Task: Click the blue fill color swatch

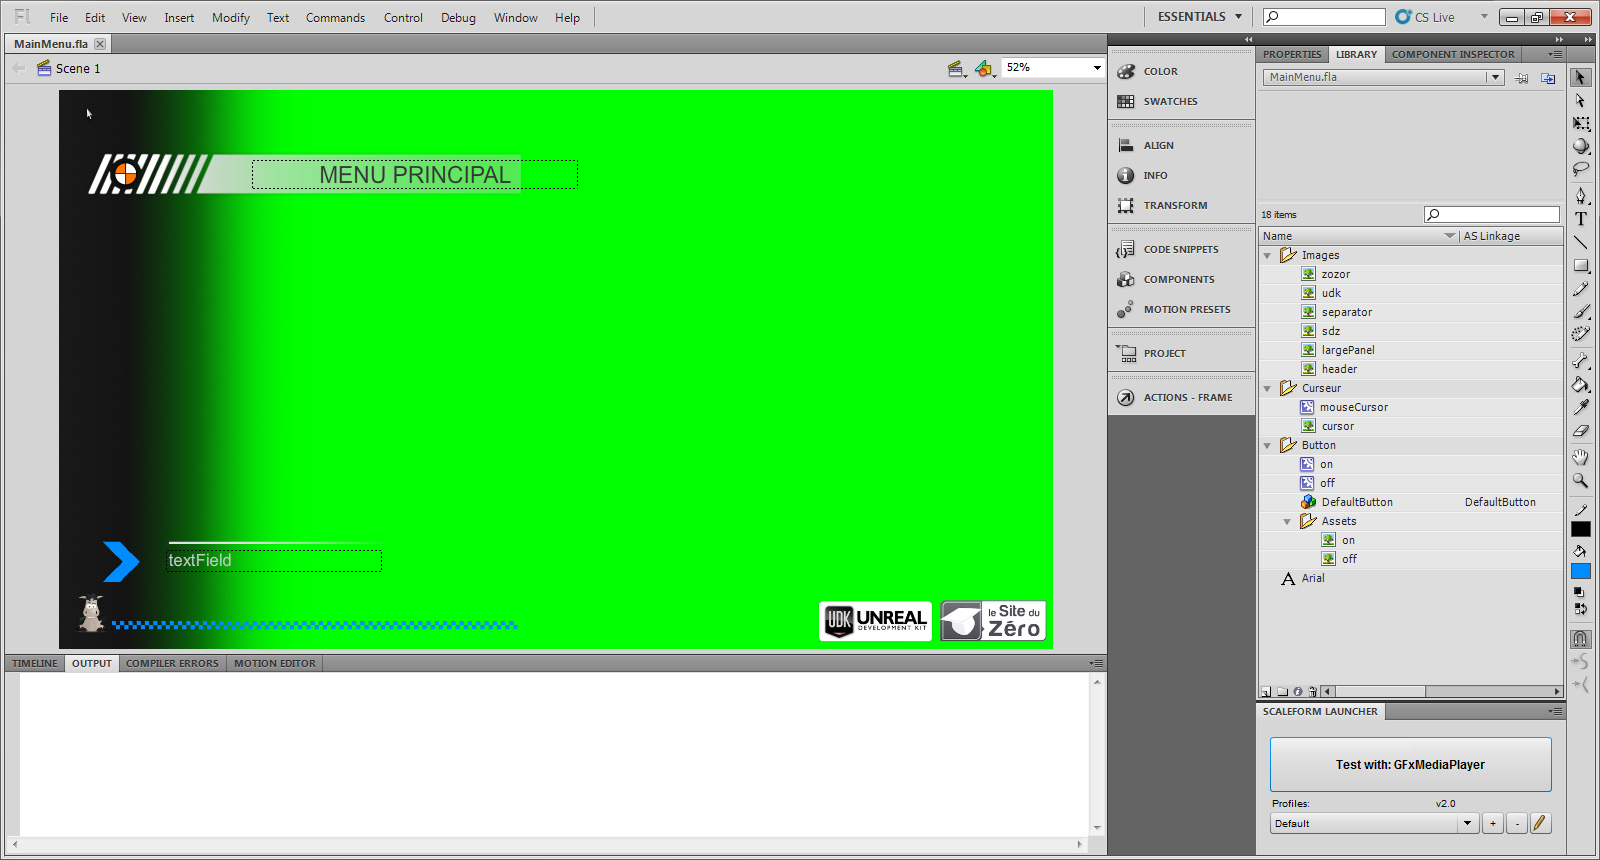Action: coord(1580,571)
